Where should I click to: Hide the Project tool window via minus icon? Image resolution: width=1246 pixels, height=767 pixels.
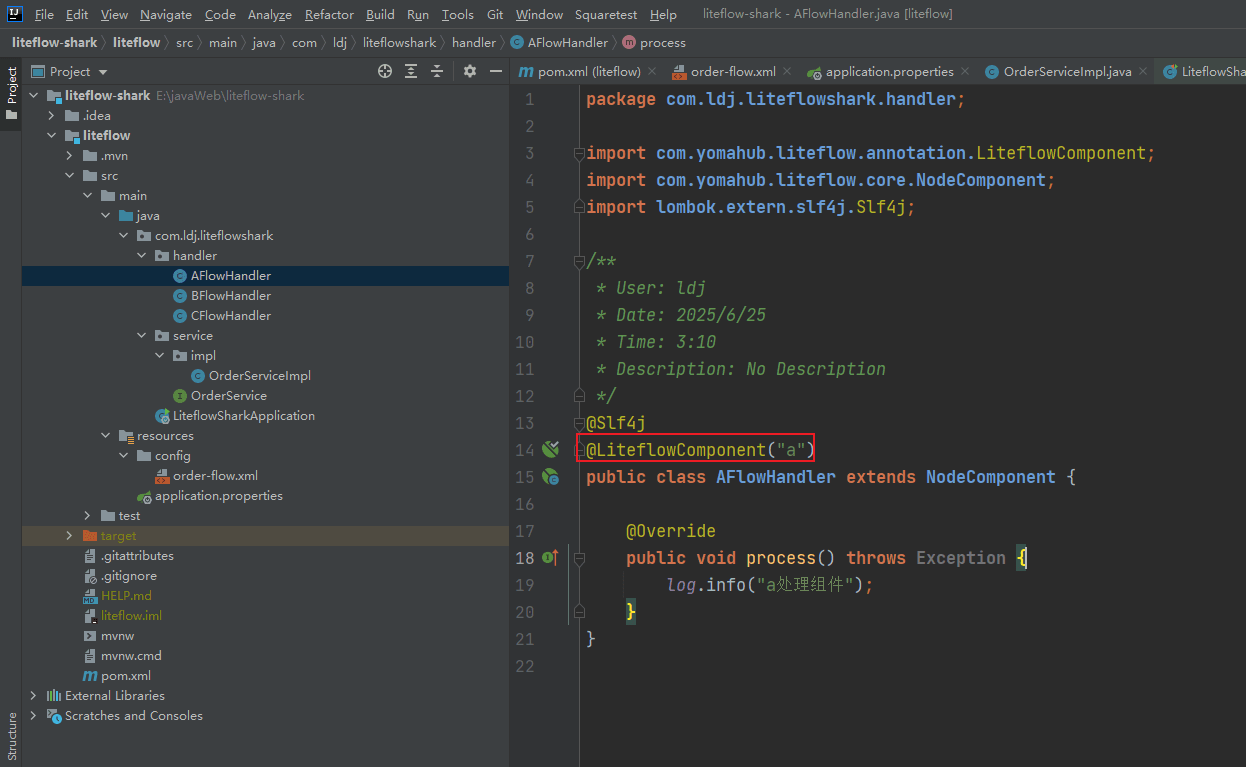(496, 71)
